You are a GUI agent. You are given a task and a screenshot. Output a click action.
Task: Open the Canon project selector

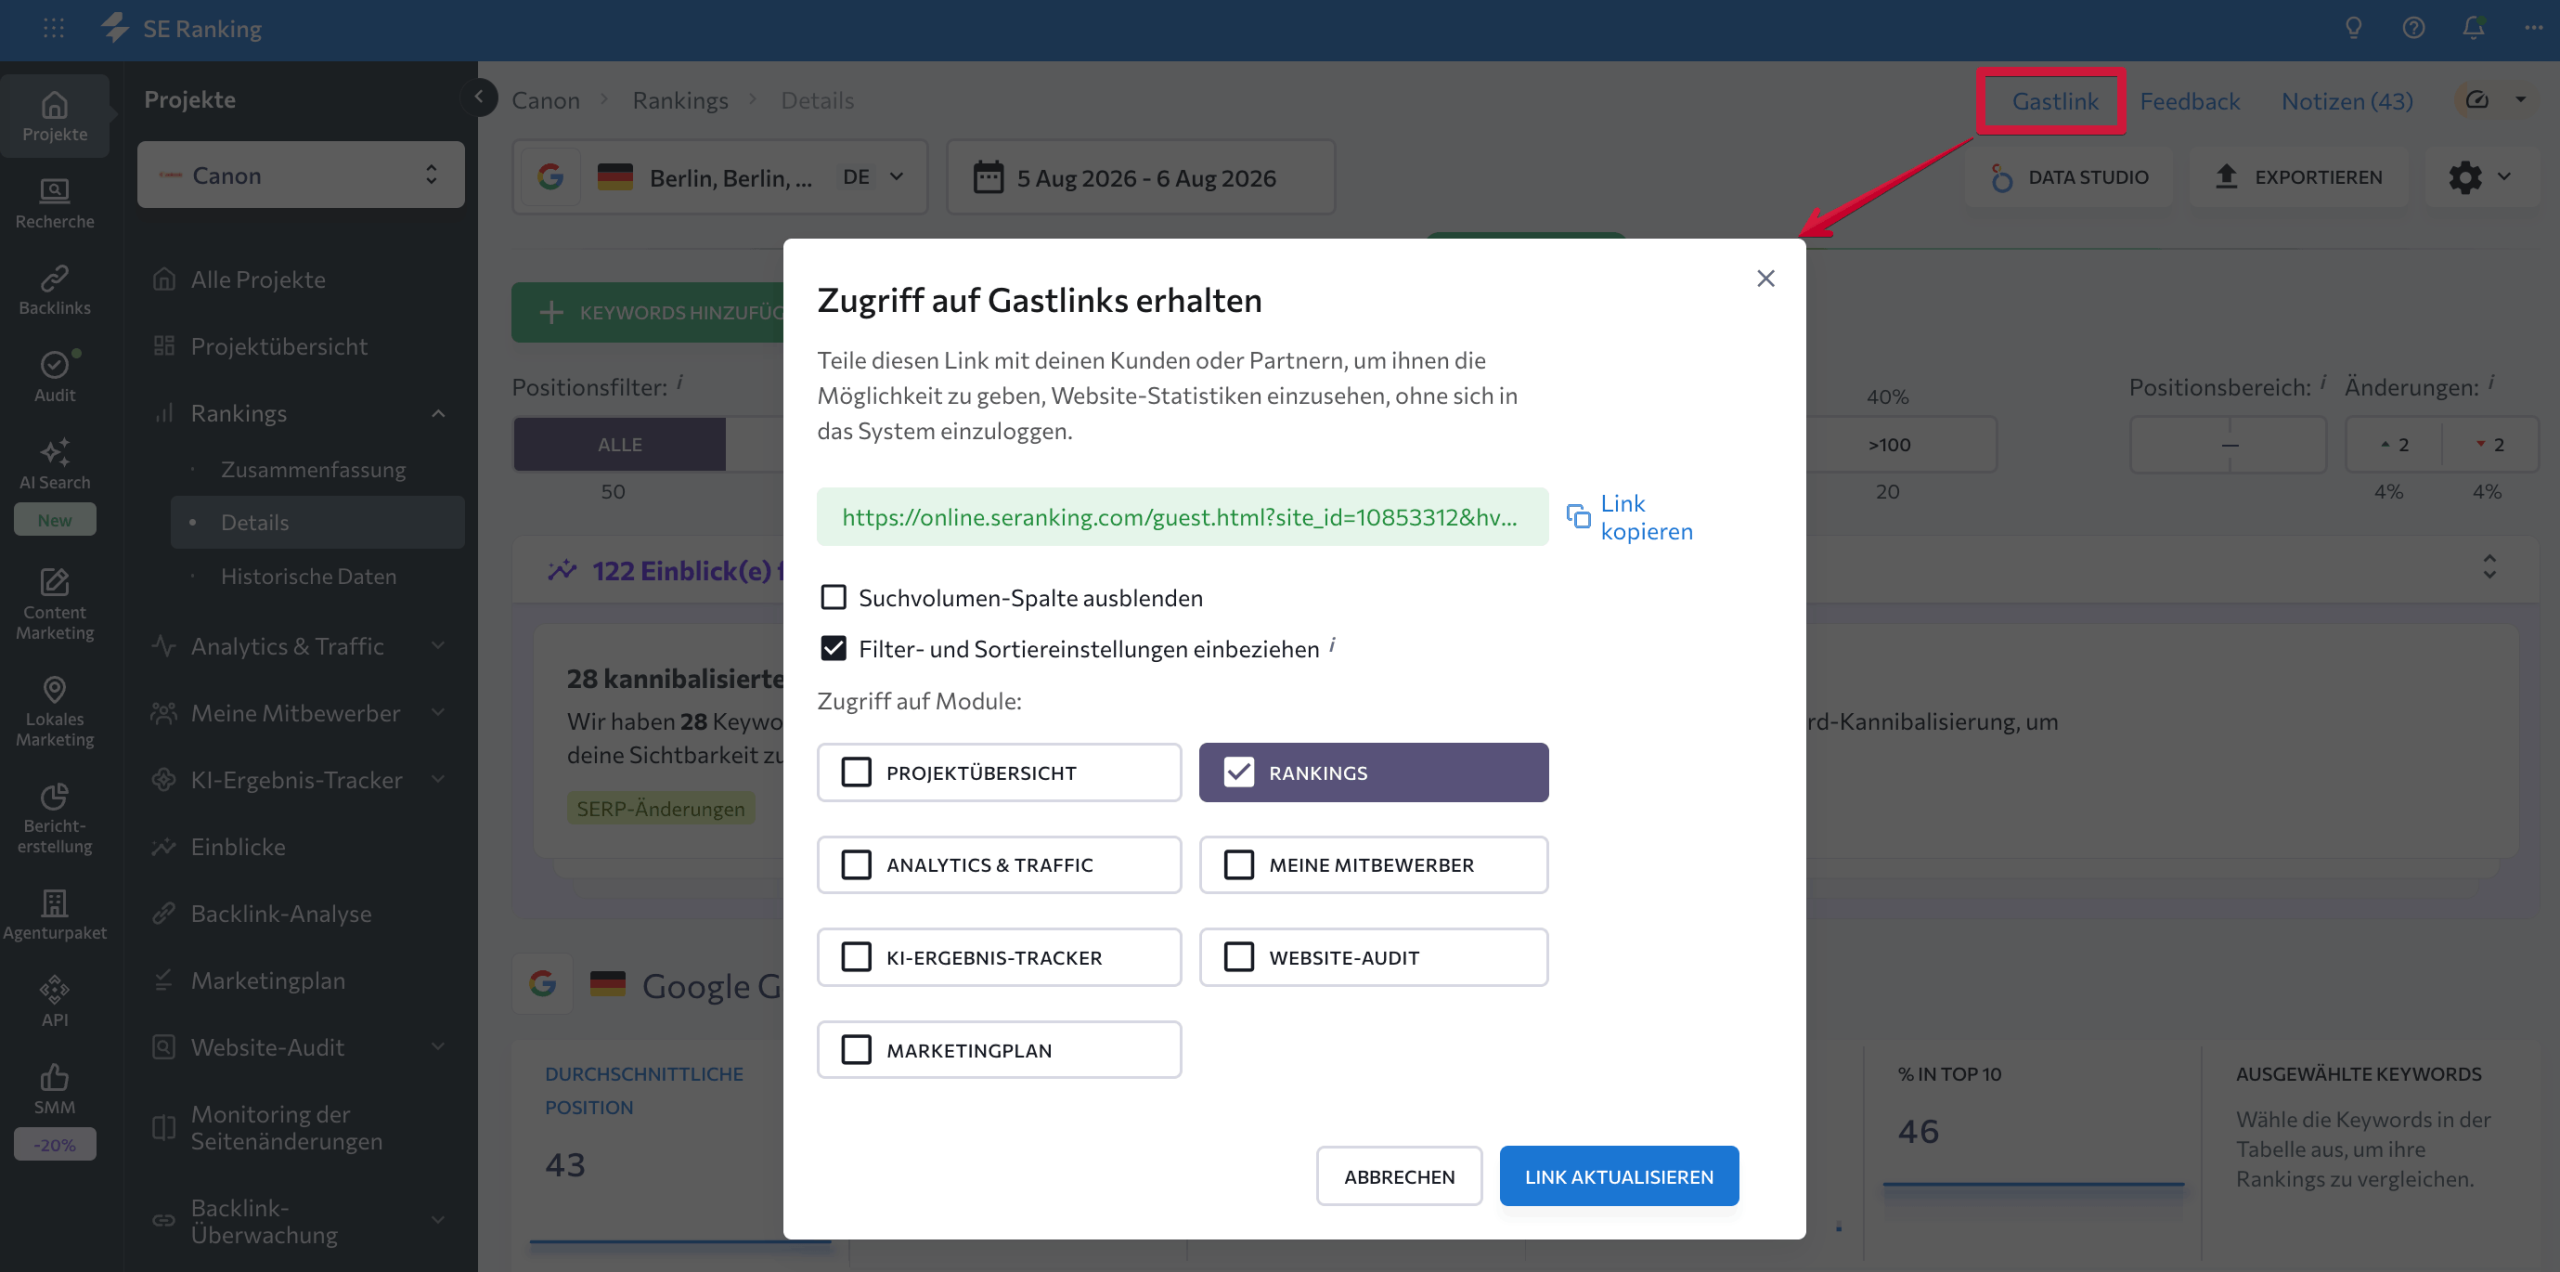click(301, 175)
